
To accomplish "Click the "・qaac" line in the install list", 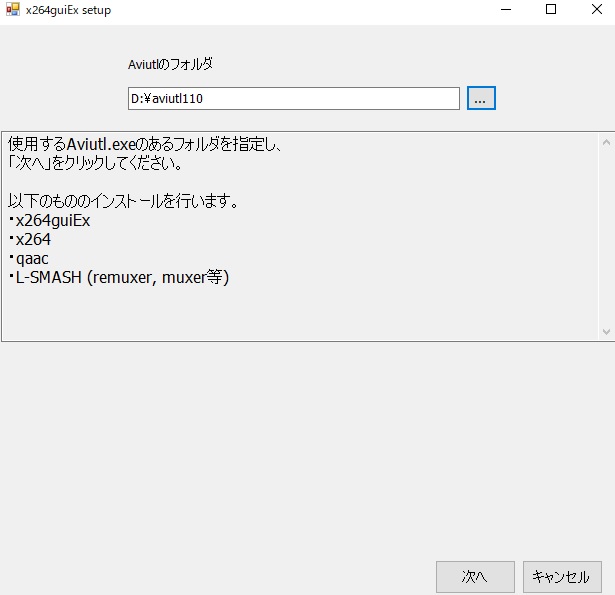I will click(x=28, y=258).
